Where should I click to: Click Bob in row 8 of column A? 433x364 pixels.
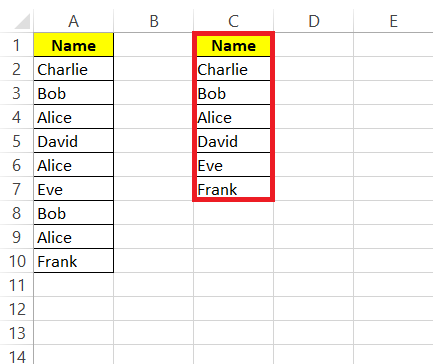[x=74, y=213]
